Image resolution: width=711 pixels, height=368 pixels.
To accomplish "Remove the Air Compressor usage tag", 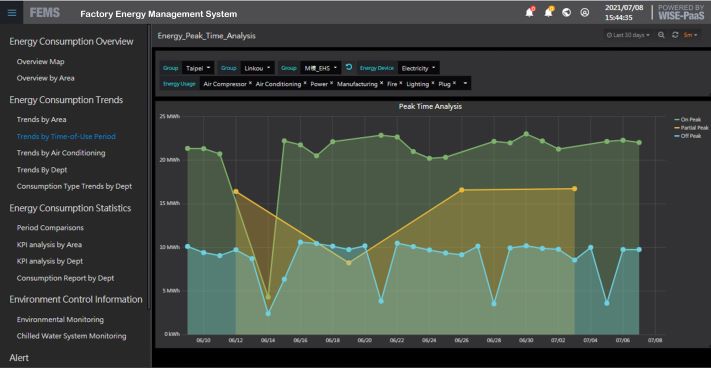I will click(250, 83).
